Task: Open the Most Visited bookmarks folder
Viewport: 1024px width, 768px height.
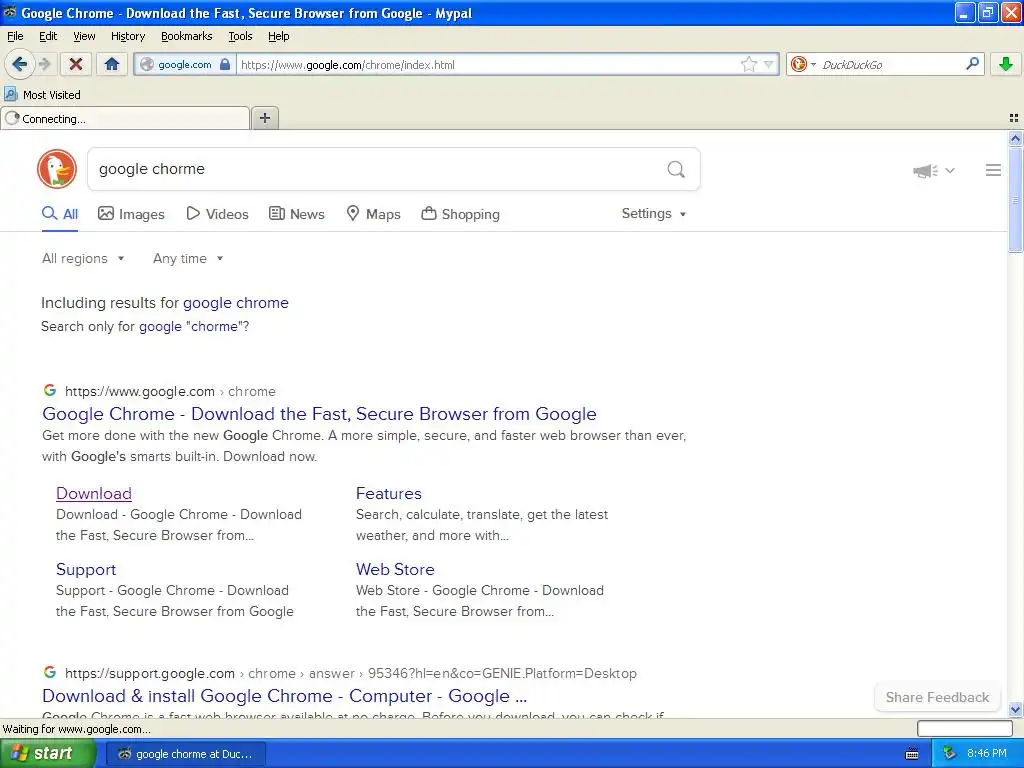Action: tap(42, 95)
